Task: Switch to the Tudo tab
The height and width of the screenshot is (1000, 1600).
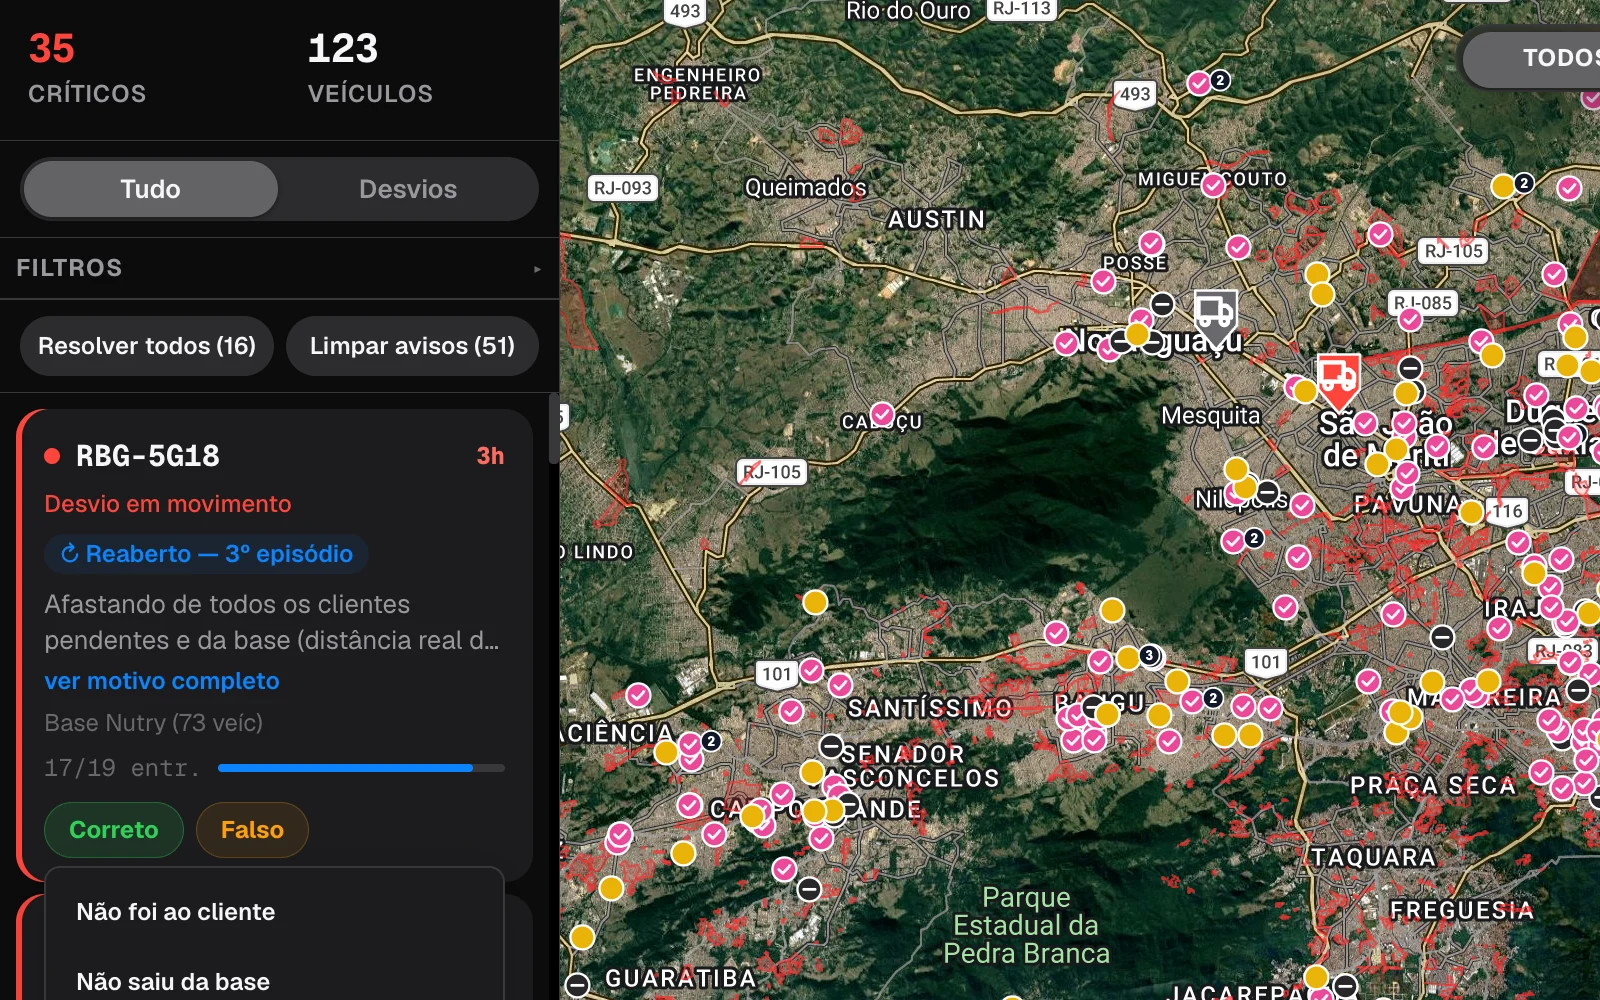Action: (151, 189)
